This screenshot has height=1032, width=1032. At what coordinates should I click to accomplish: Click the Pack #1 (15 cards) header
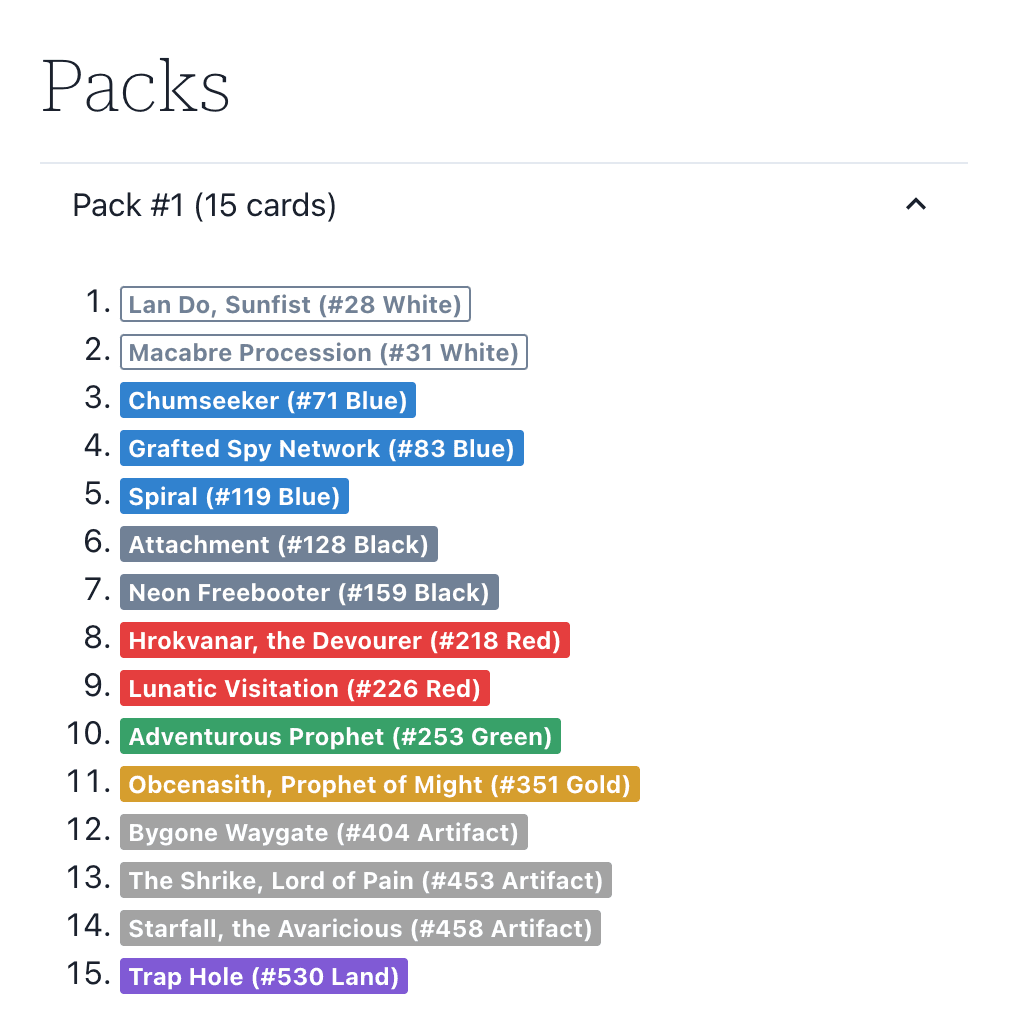[x=205, y=205]
